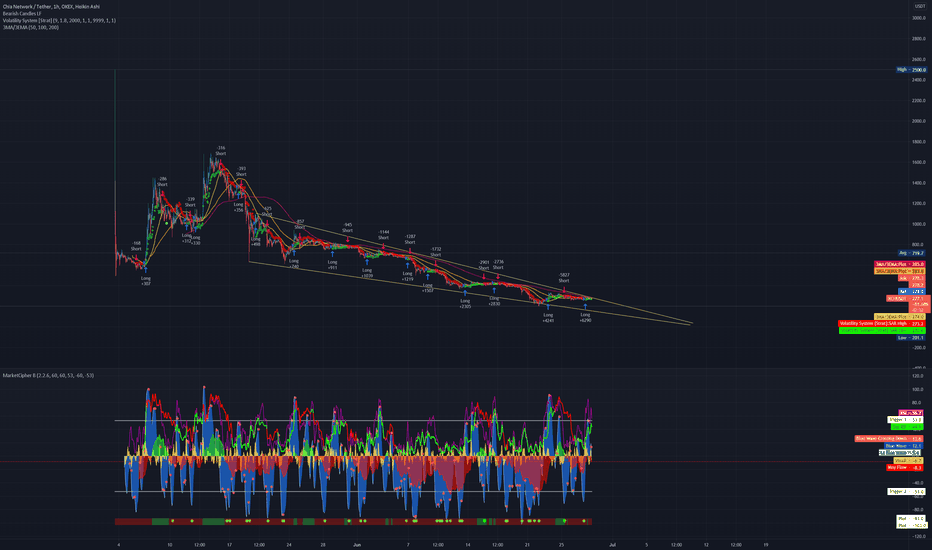Click the red Volatility System SAR High label
Screen dimensions: 932x550
[881, 323]
